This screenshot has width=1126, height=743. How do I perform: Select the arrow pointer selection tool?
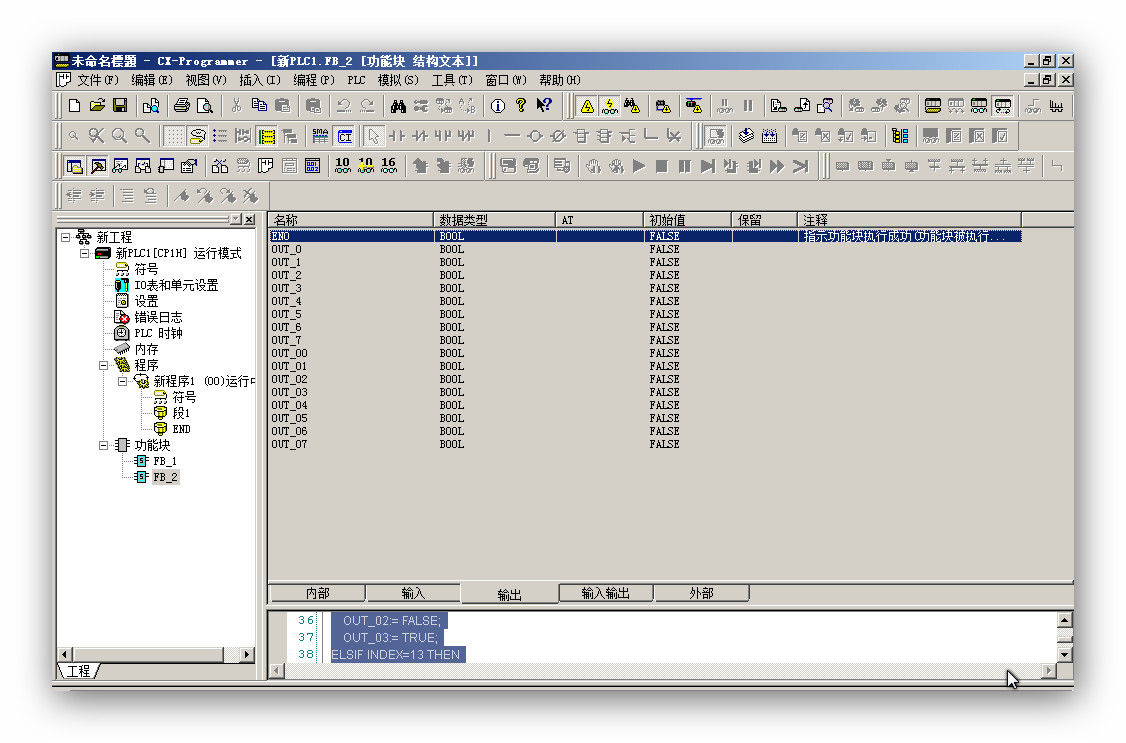(372, 136)
